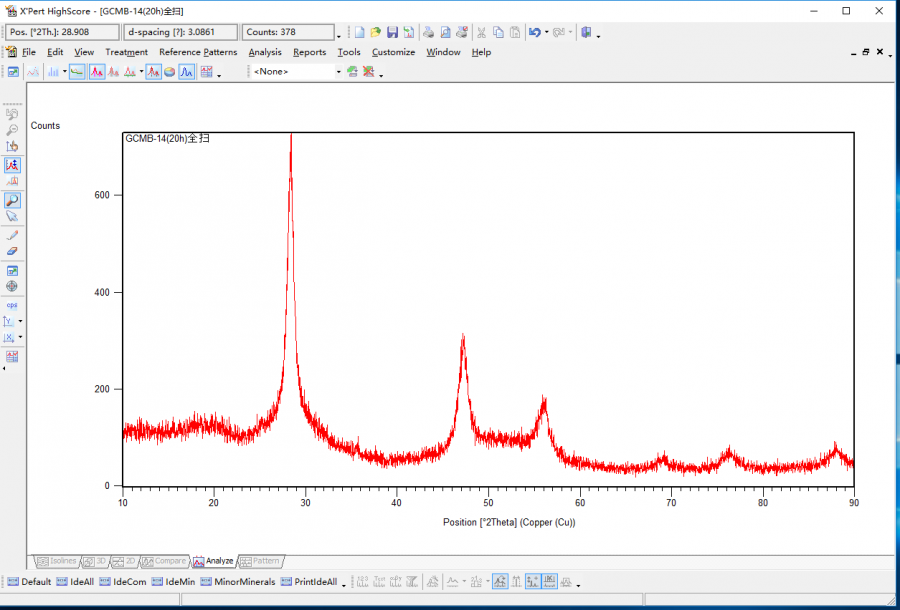Expand the Undo history dropdown arrow
The width and height of the screenshot is (900, 610).
tap(546, 33)
